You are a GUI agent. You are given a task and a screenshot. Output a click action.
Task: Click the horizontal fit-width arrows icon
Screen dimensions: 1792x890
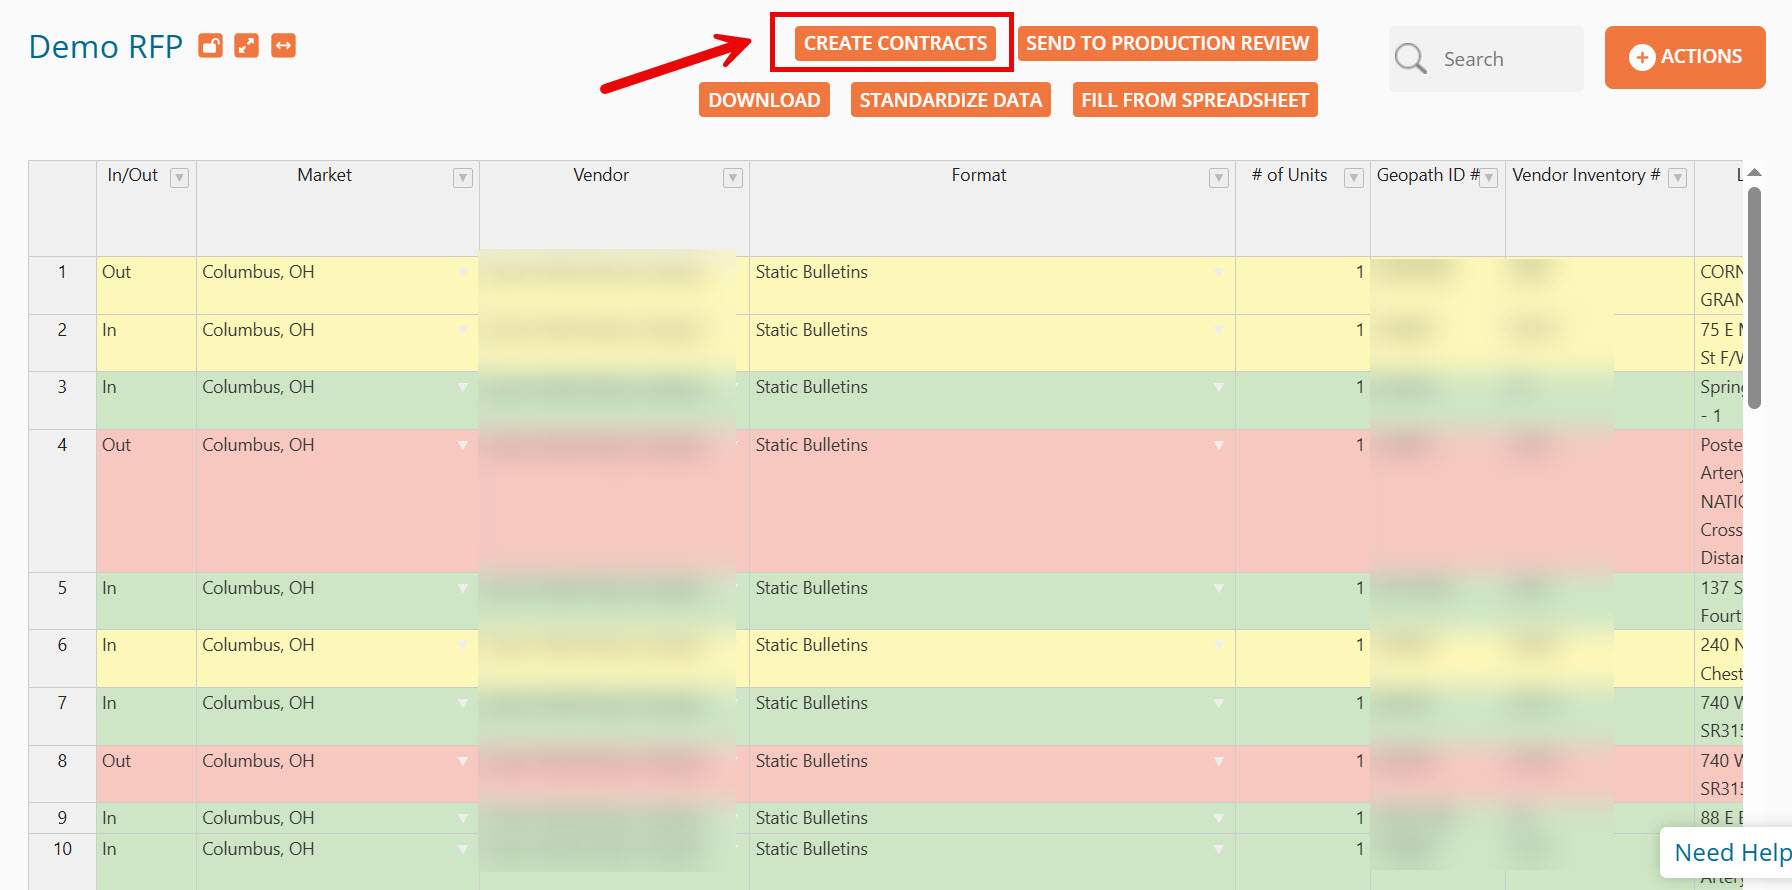pos(283,46)
